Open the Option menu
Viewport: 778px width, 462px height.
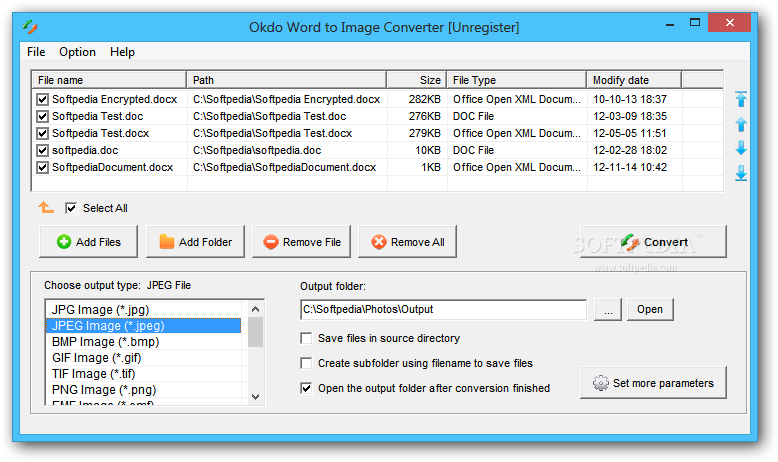[77, 52]
